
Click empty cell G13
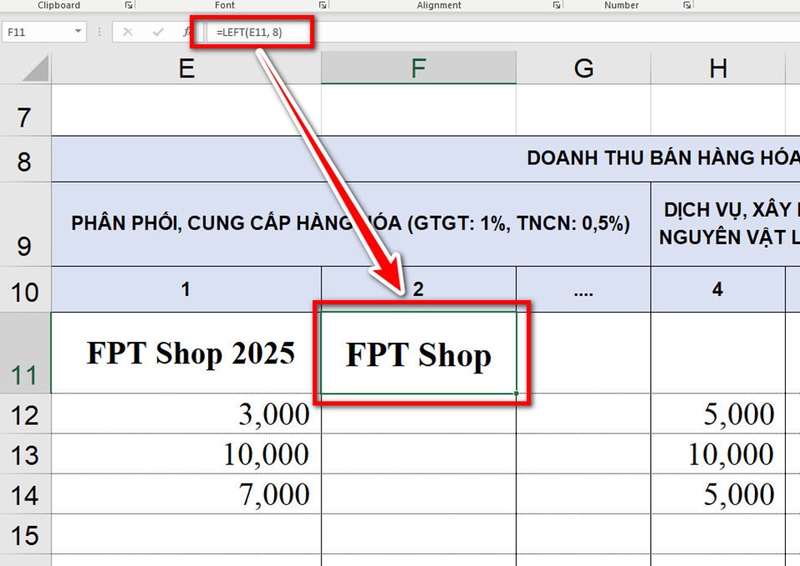coord(583,454)
